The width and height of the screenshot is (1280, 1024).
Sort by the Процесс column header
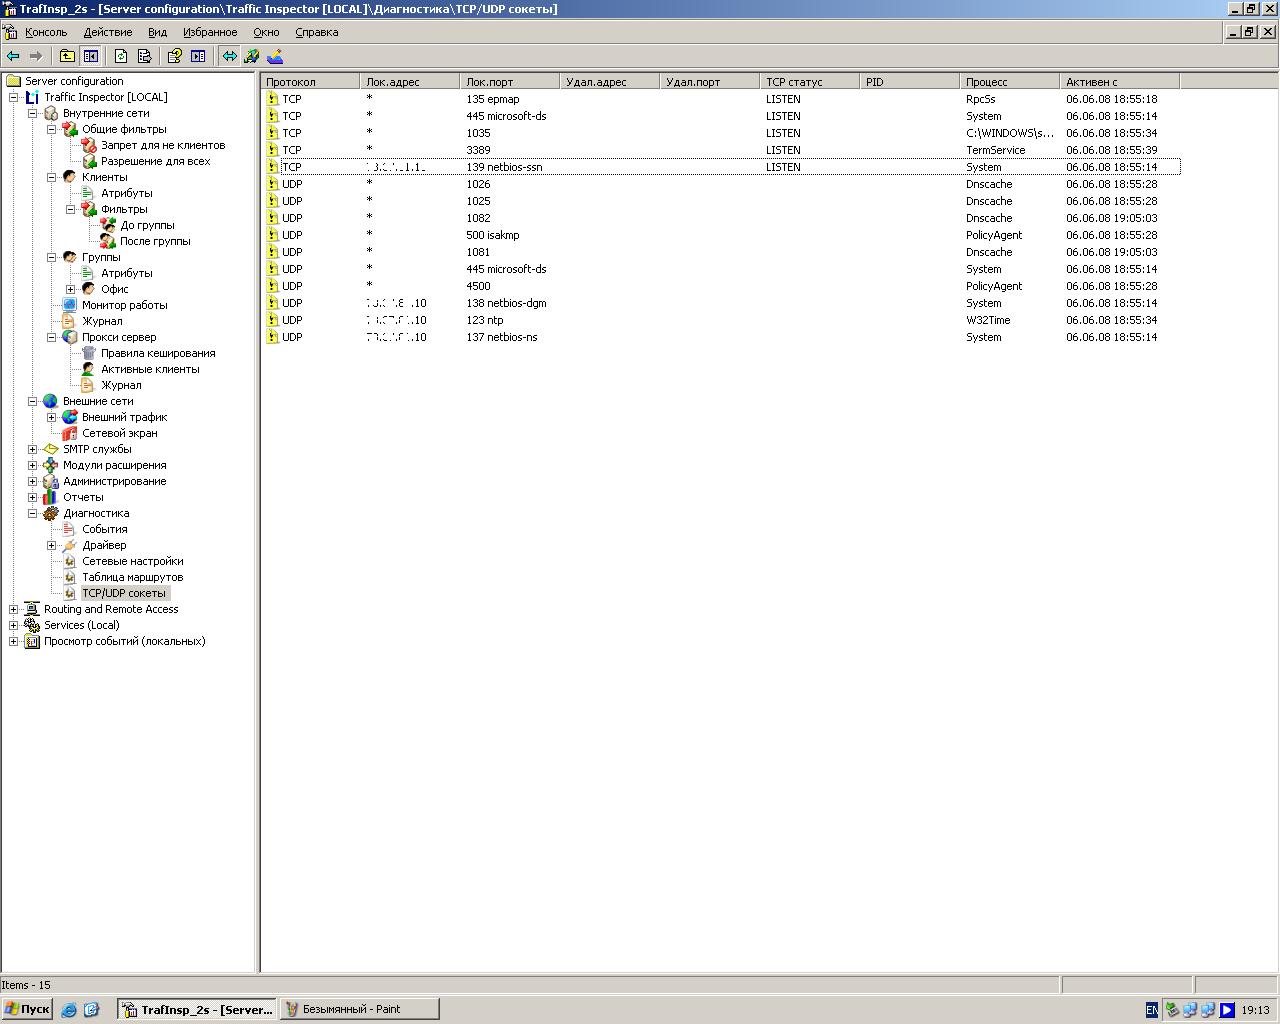click(x=1010, y=82)
